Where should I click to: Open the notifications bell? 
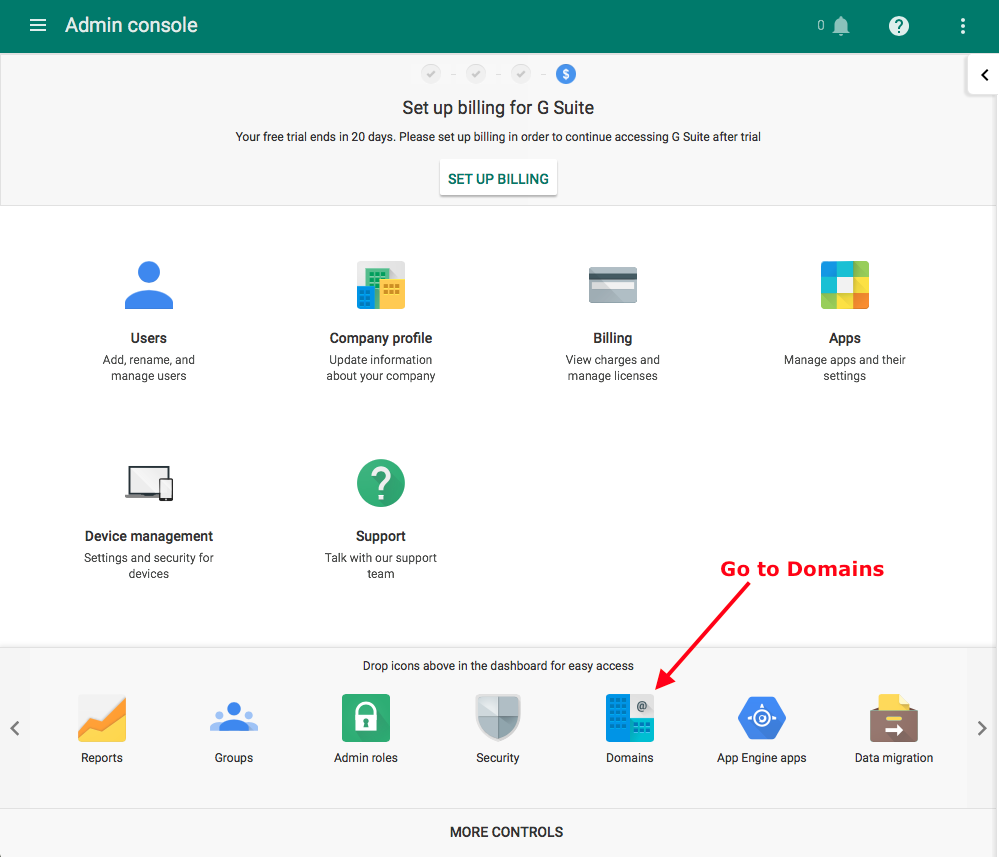tap(841, 26)
